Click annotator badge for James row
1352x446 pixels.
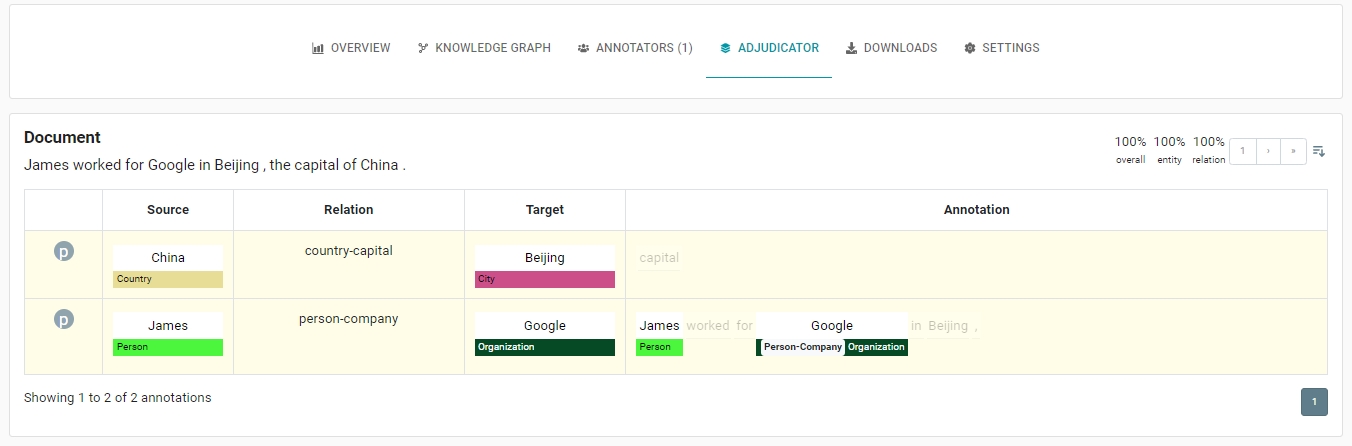64,320
